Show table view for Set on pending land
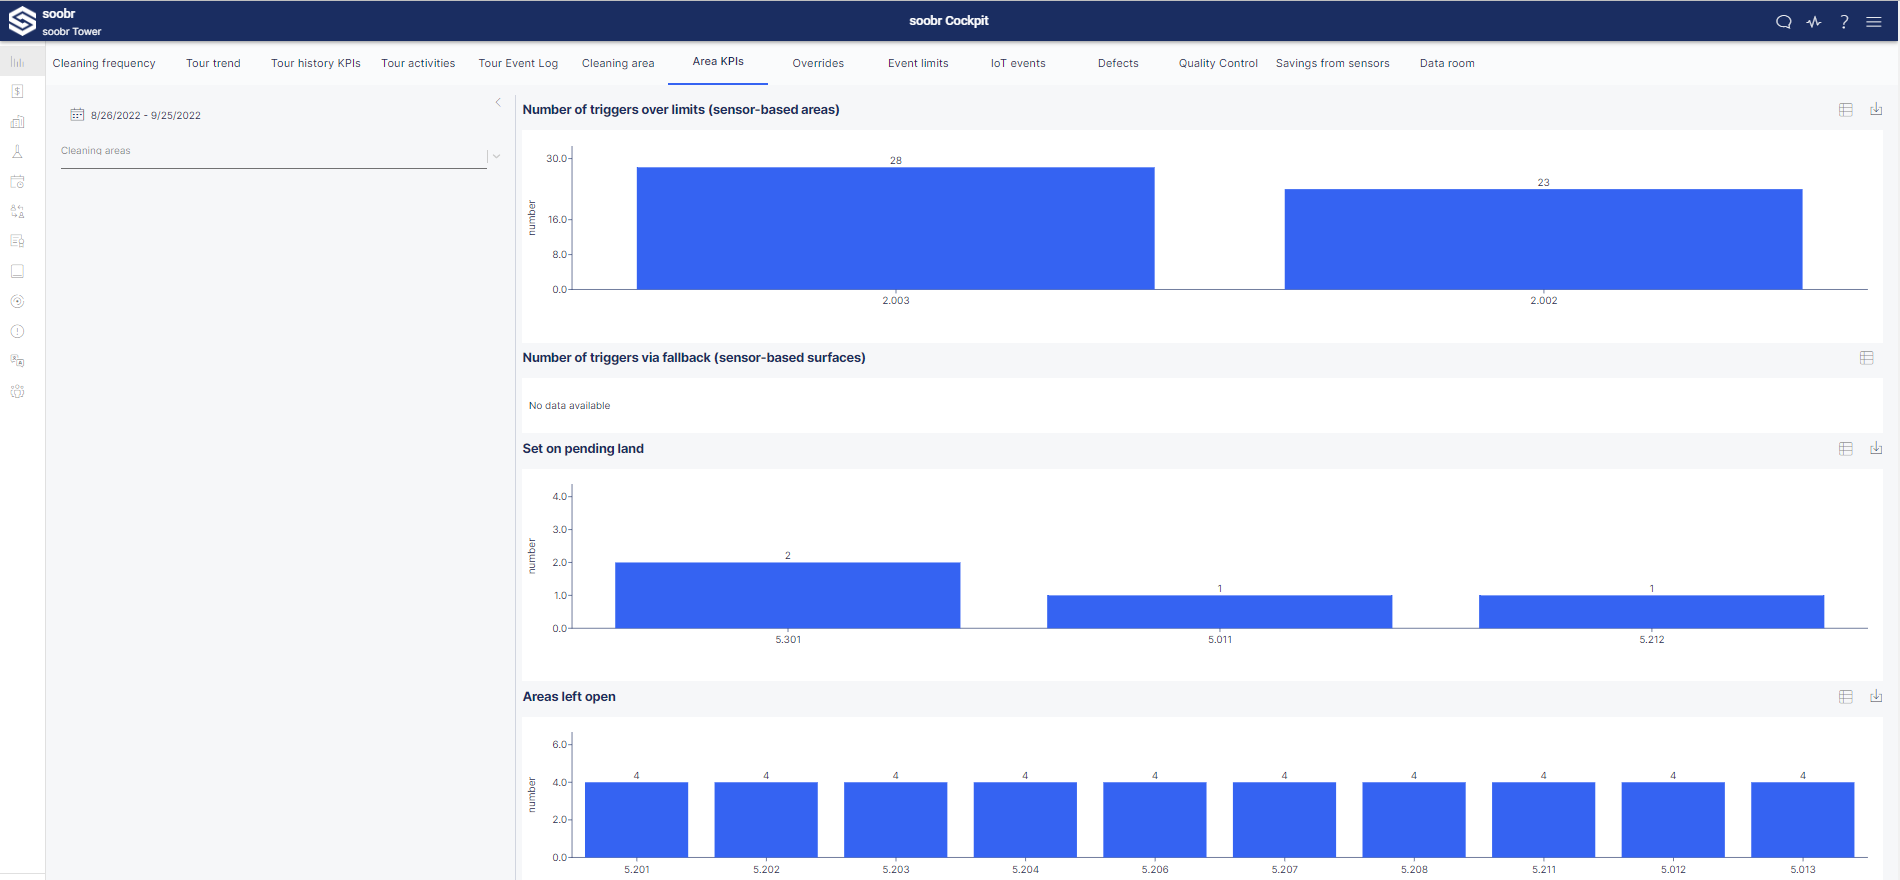This screenshot has width=1900, height=880. click(1846, 449)
